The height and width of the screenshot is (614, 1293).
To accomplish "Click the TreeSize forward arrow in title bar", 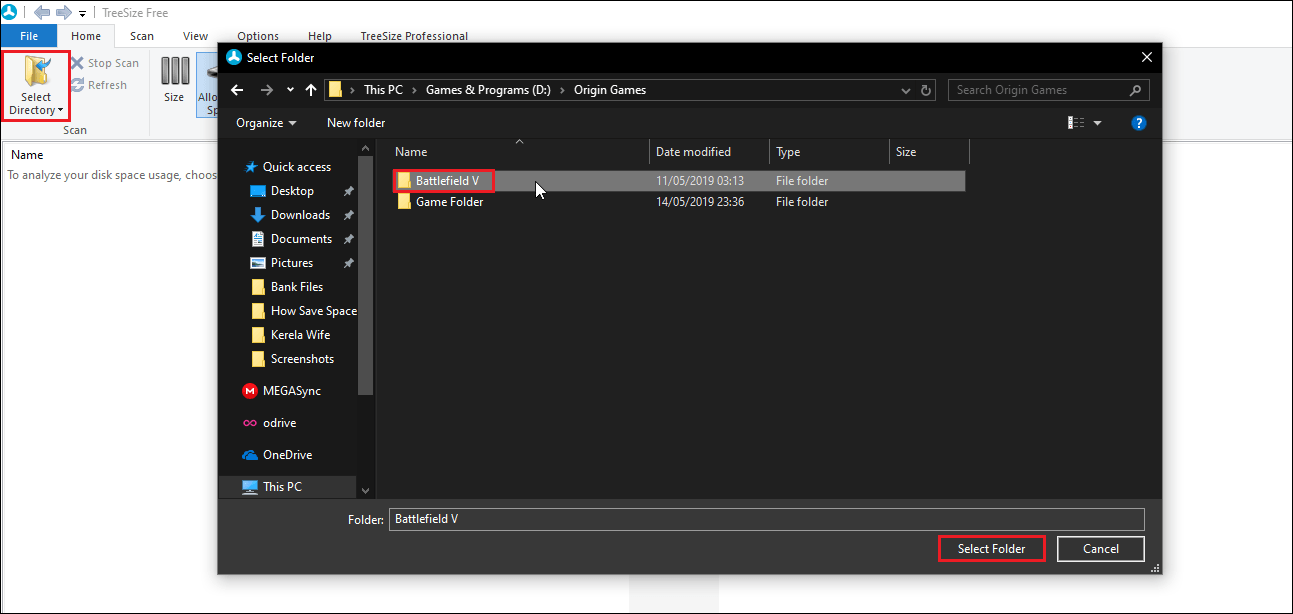I will (x=63, y=13).
